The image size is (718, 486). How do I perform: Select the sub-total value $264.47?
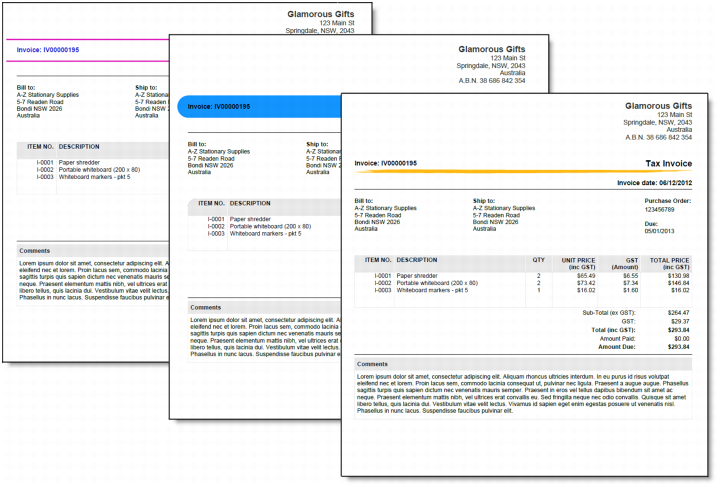pyautogui.click(x=679, y=313)
